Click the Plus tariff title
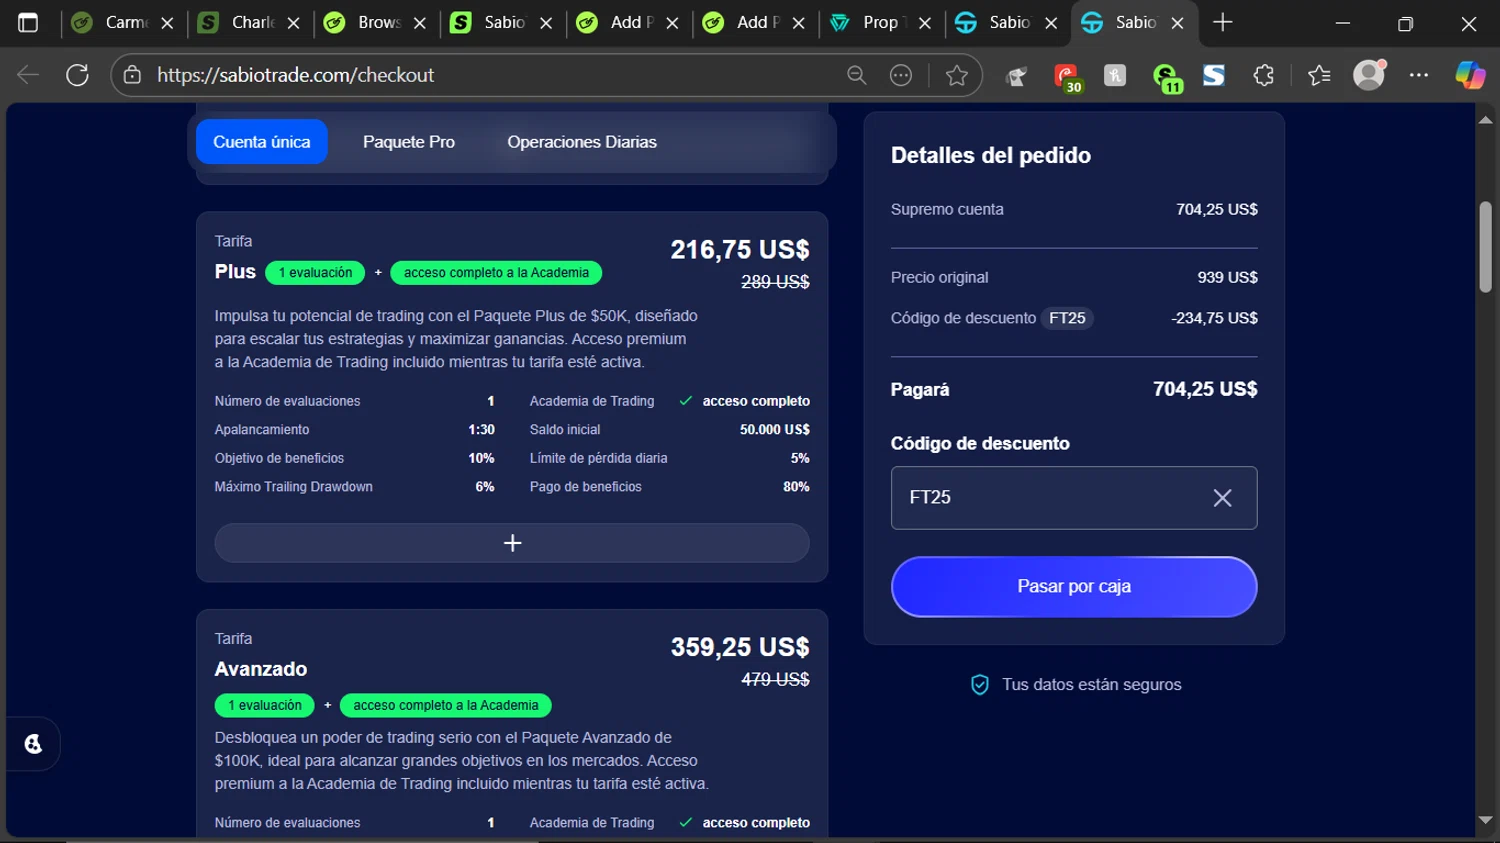The image size is (1500, 843). (x=235, y=272)
